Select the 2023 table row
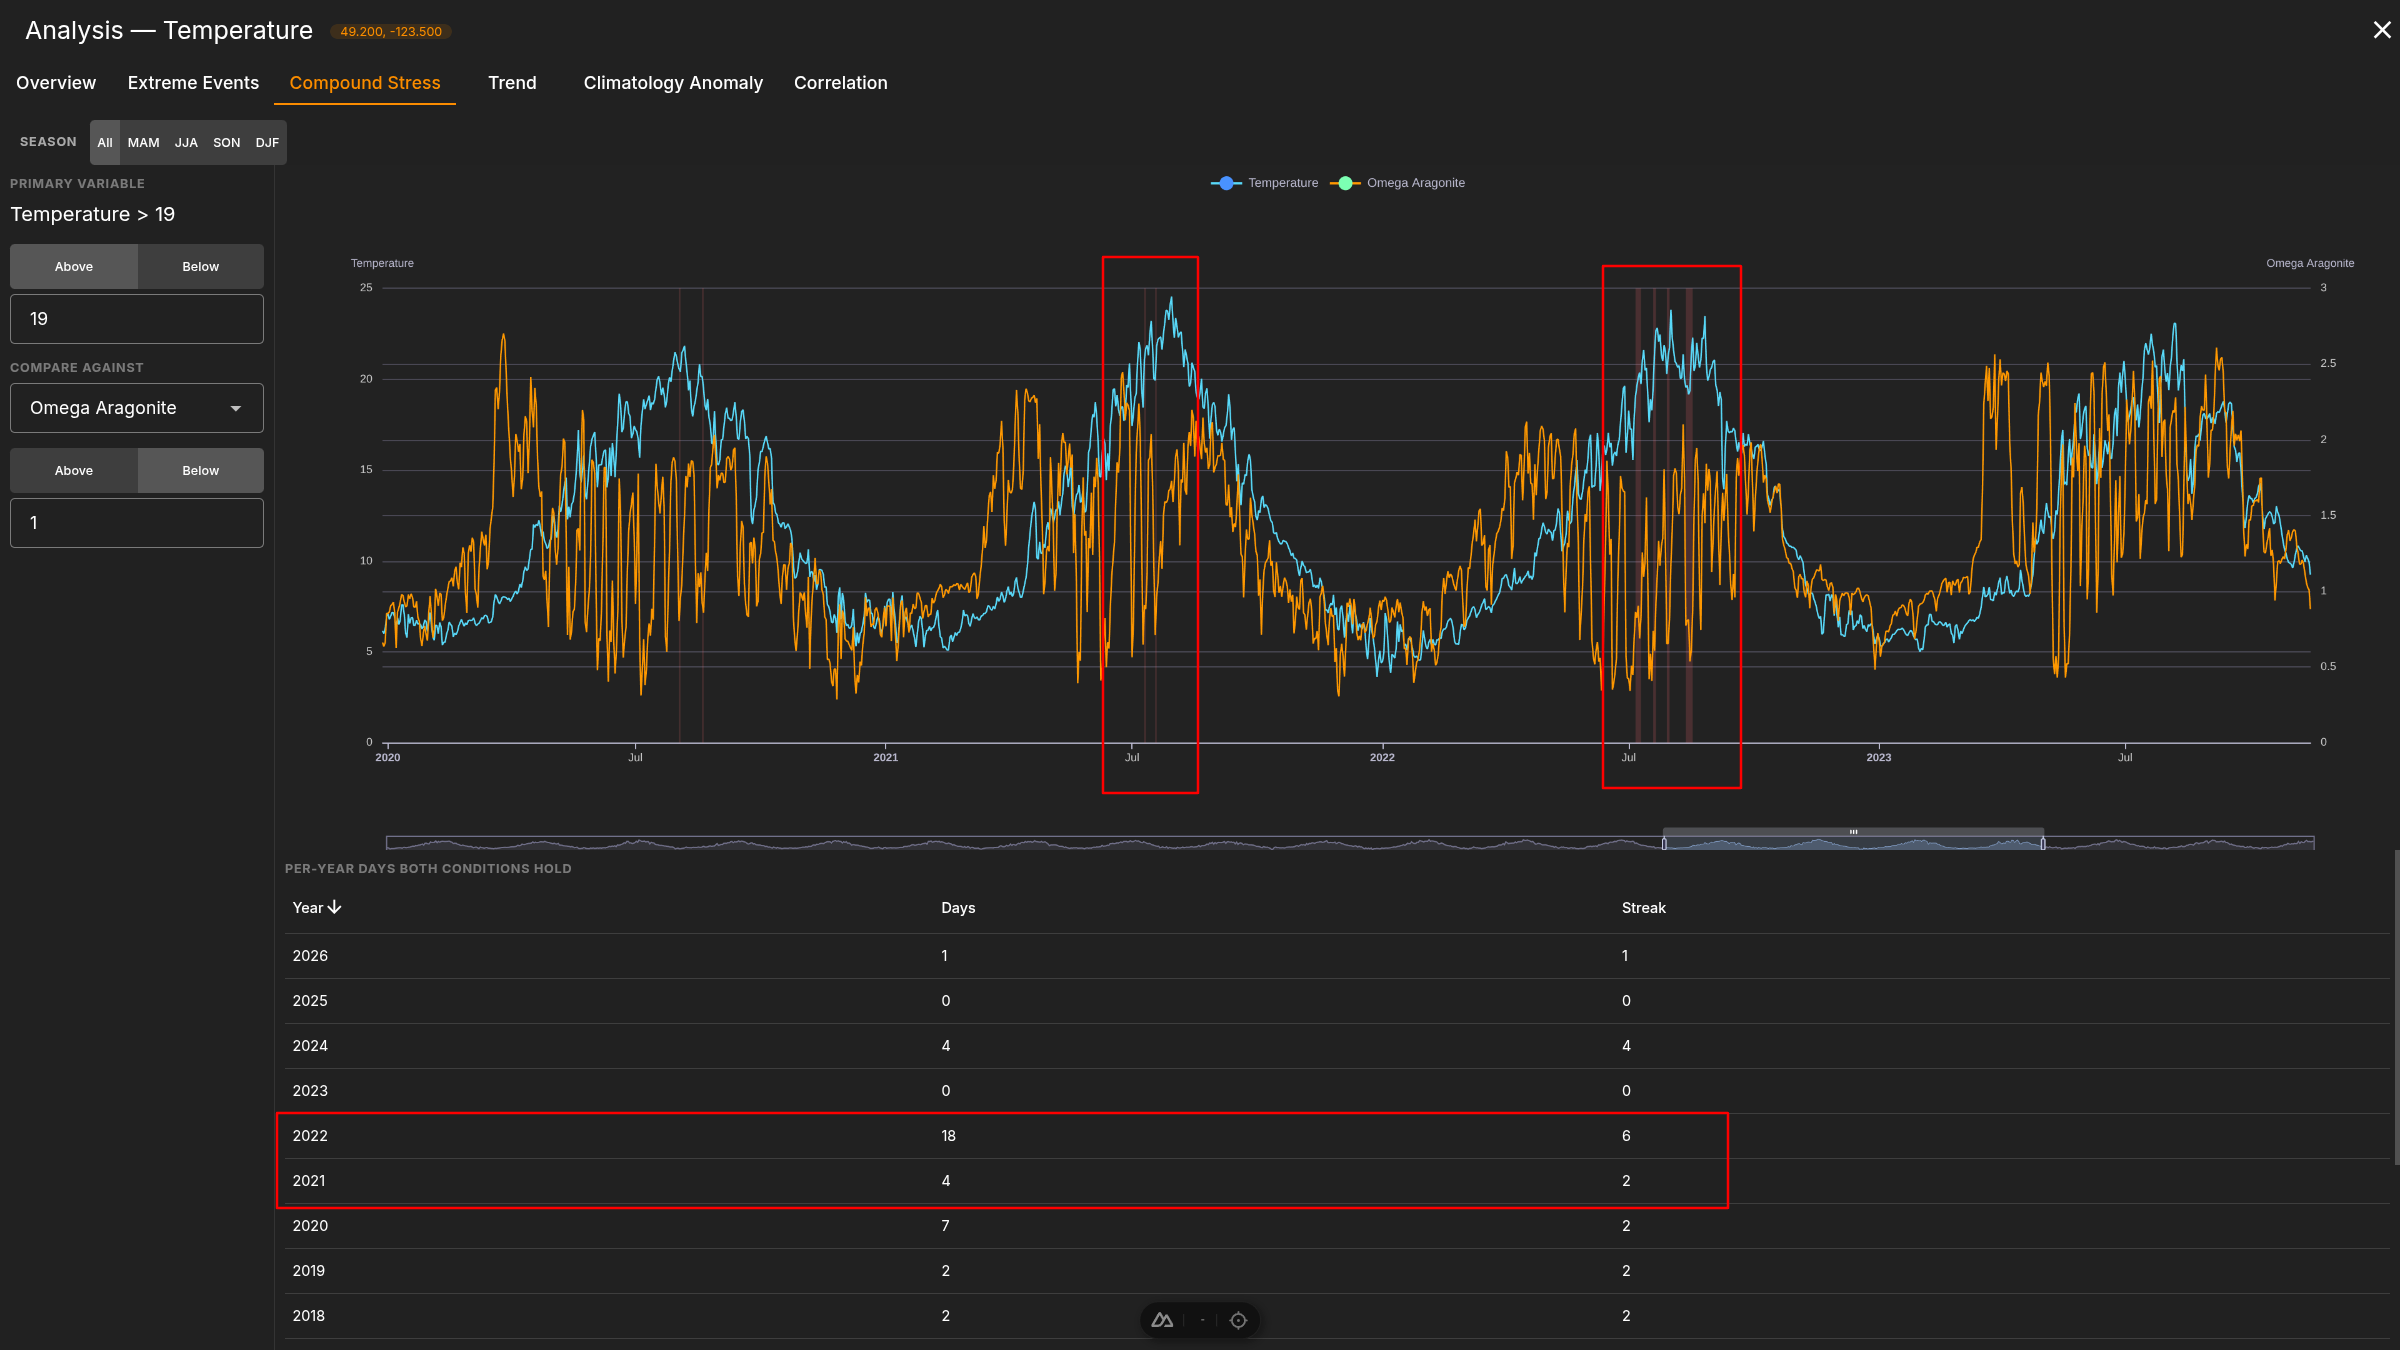Screen dimensions: 2400x1350 click(x=1336, y=1091)
